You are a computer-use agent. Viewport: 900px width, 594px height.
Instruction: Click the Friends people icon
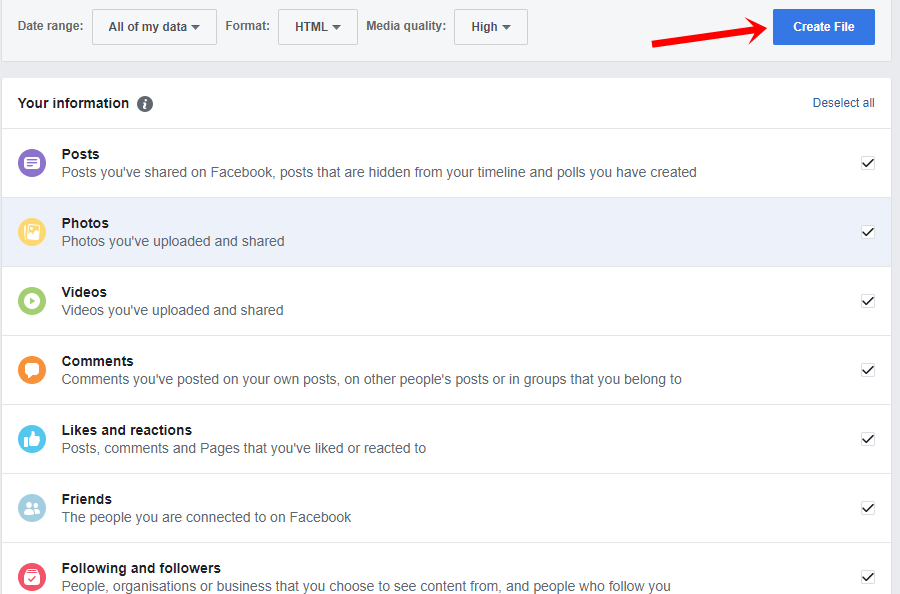[32, 508]
